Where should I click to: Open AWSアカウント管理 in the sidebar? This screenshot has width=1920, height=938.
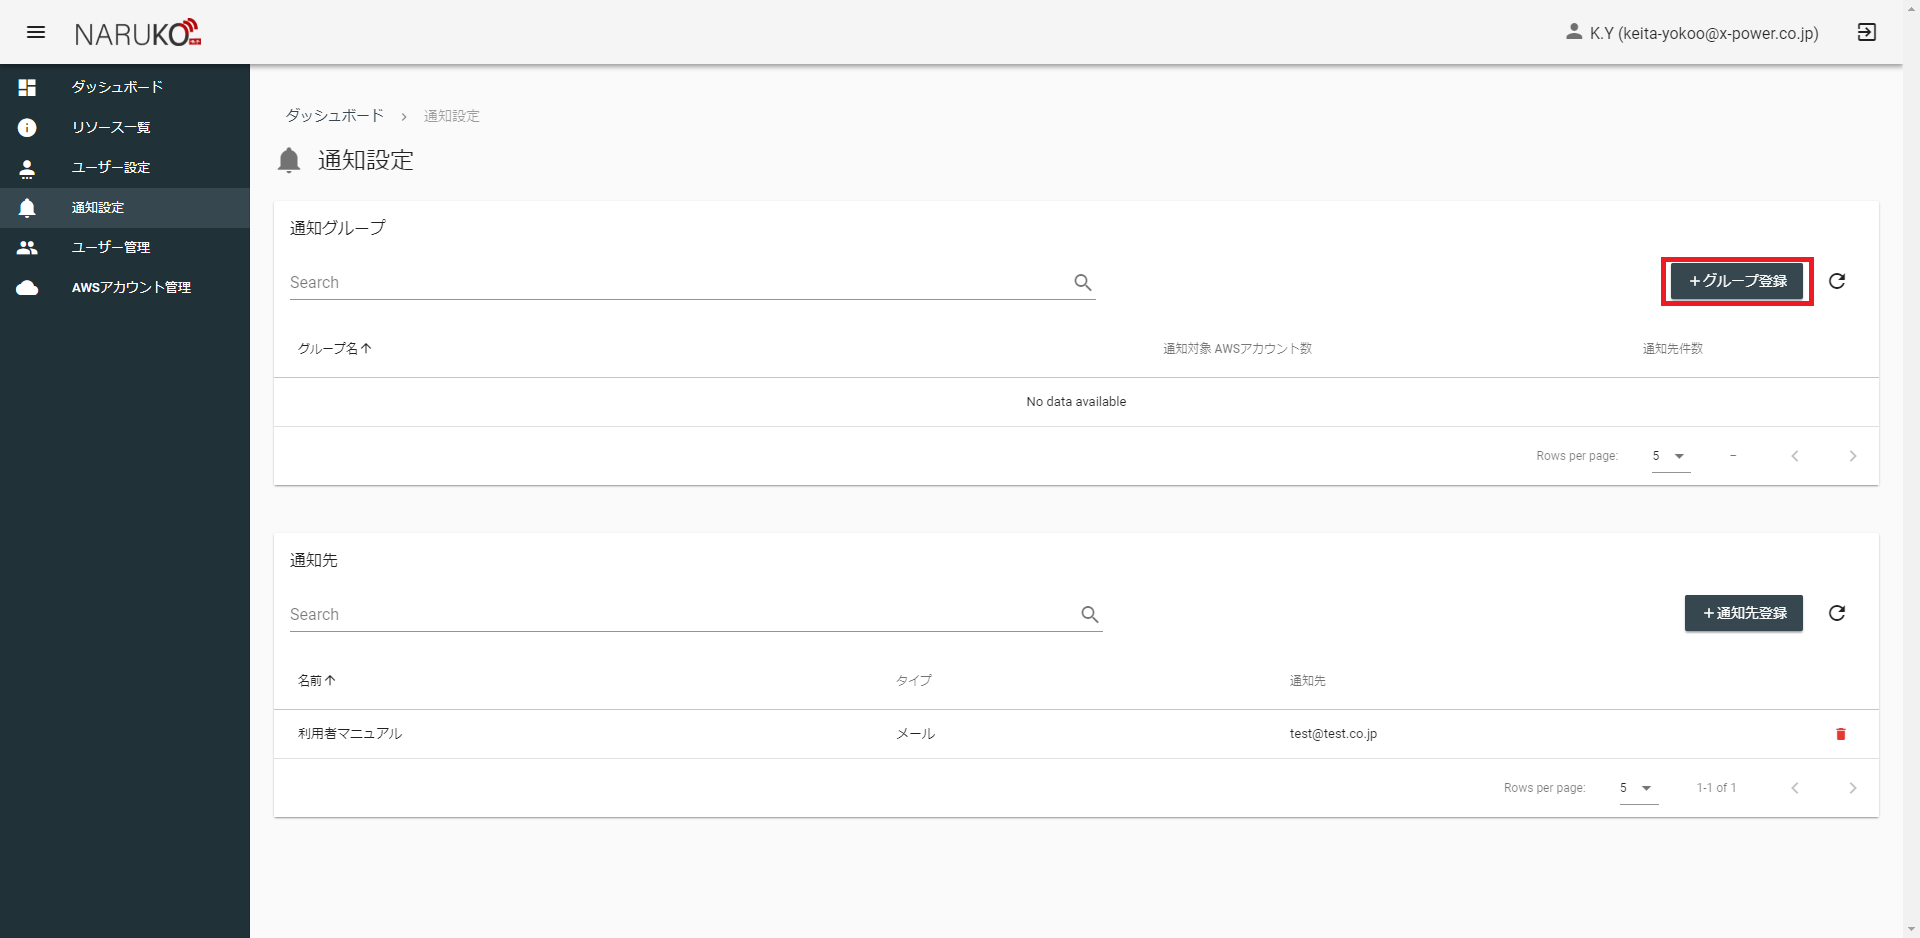point(125,288)
